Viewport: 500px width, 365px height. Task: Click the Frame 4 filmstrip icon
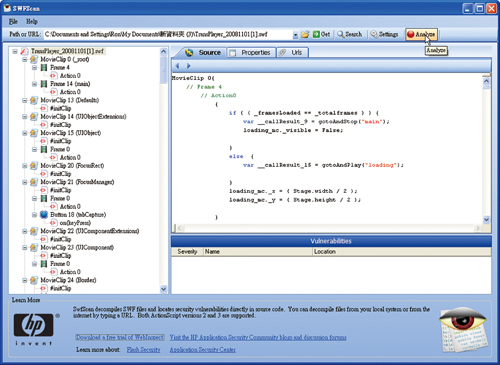pos(44,68)
